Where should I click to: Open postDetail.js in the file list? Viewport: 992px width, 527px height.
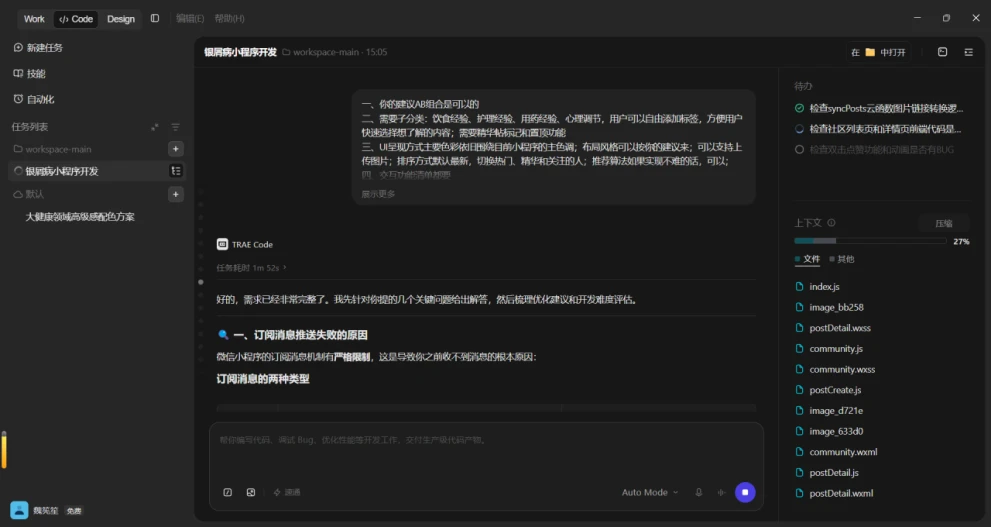coord(834,473)
